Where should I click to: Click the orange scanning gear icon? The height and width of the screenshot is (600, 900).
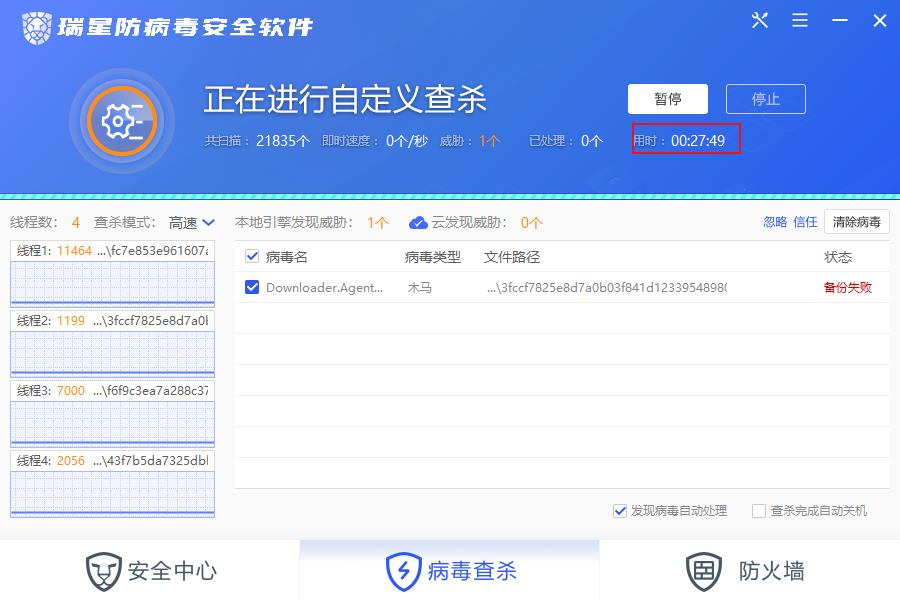(122, 121)
